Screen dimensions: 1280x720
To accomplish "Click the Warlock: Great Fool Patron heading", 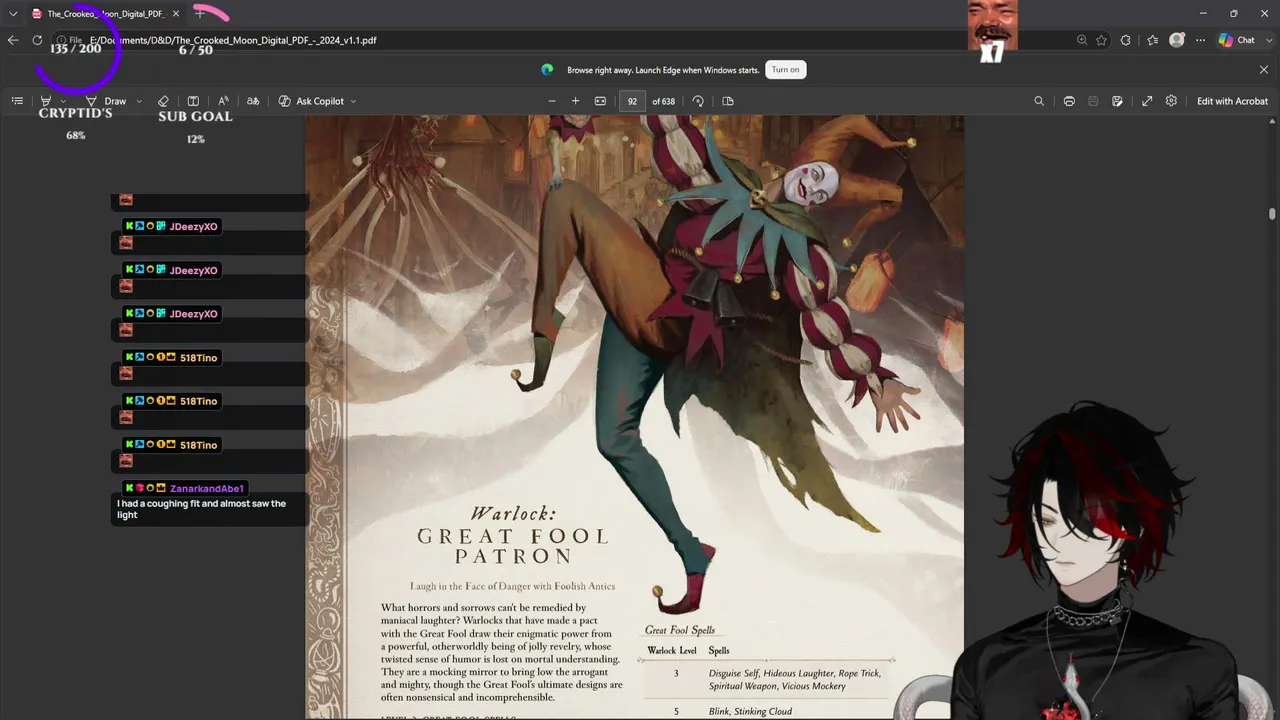I will point(513,536).
